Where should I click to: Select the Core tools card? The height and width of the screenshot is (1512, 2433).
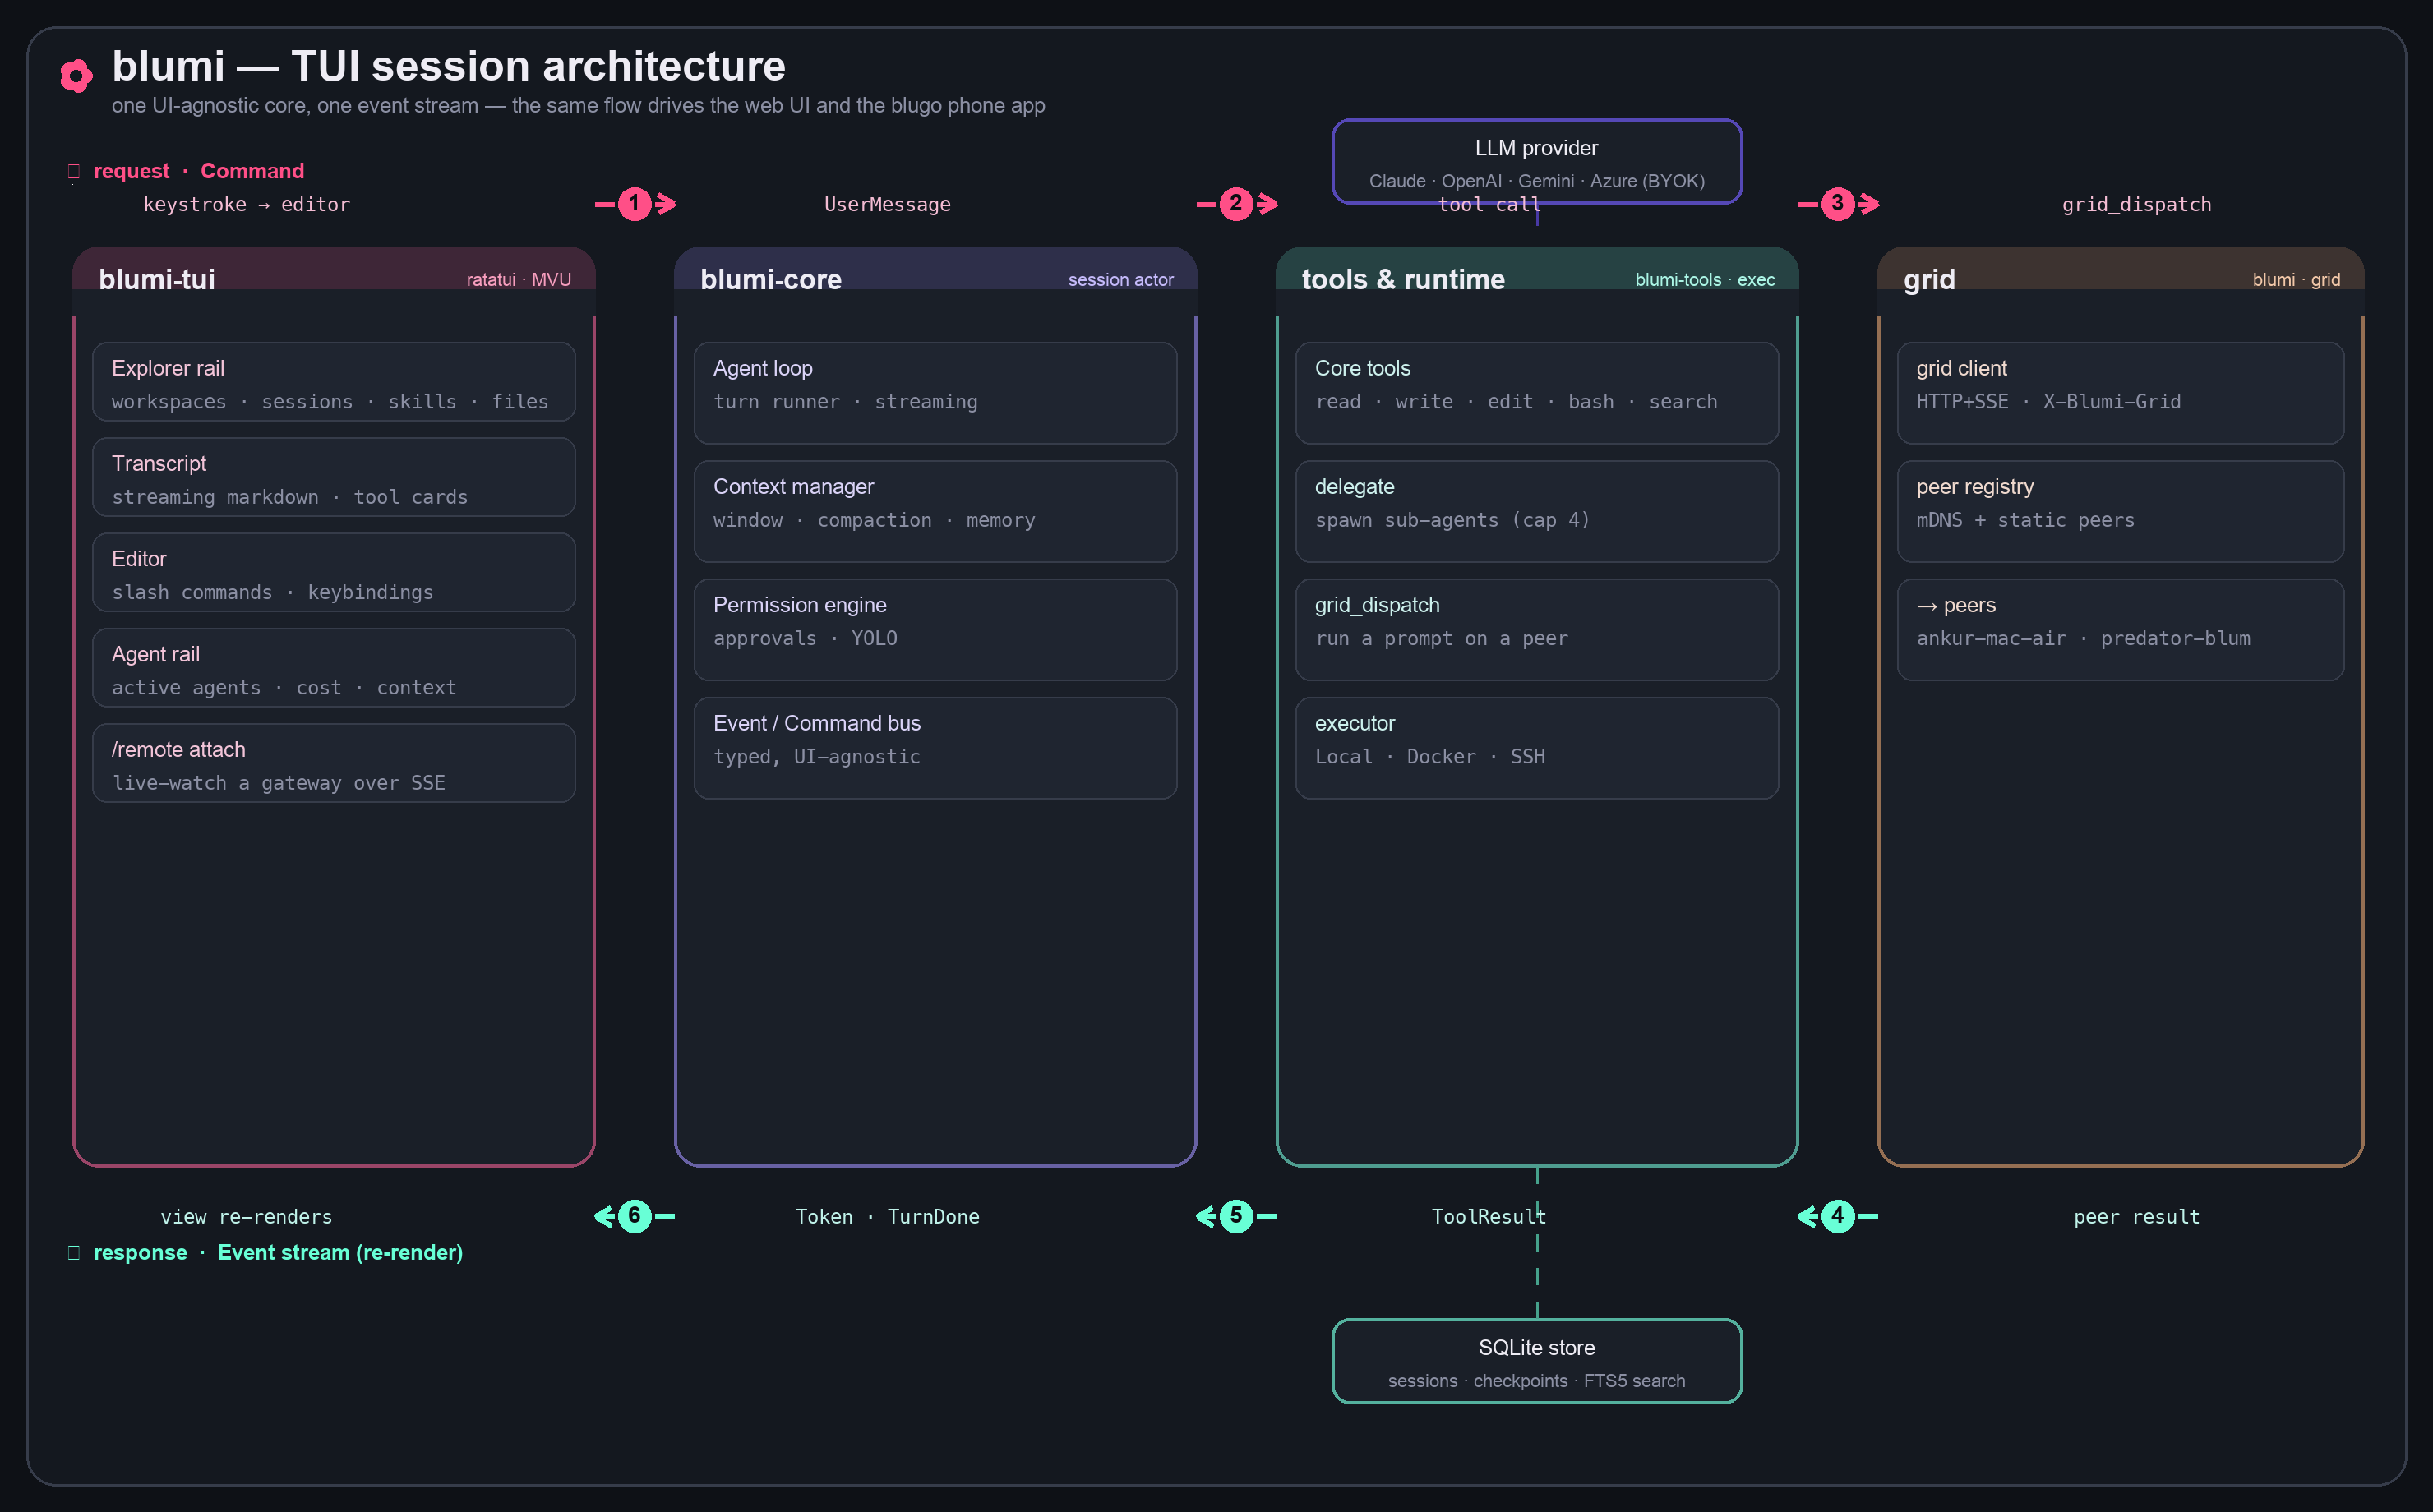(x=1537, y=393)
